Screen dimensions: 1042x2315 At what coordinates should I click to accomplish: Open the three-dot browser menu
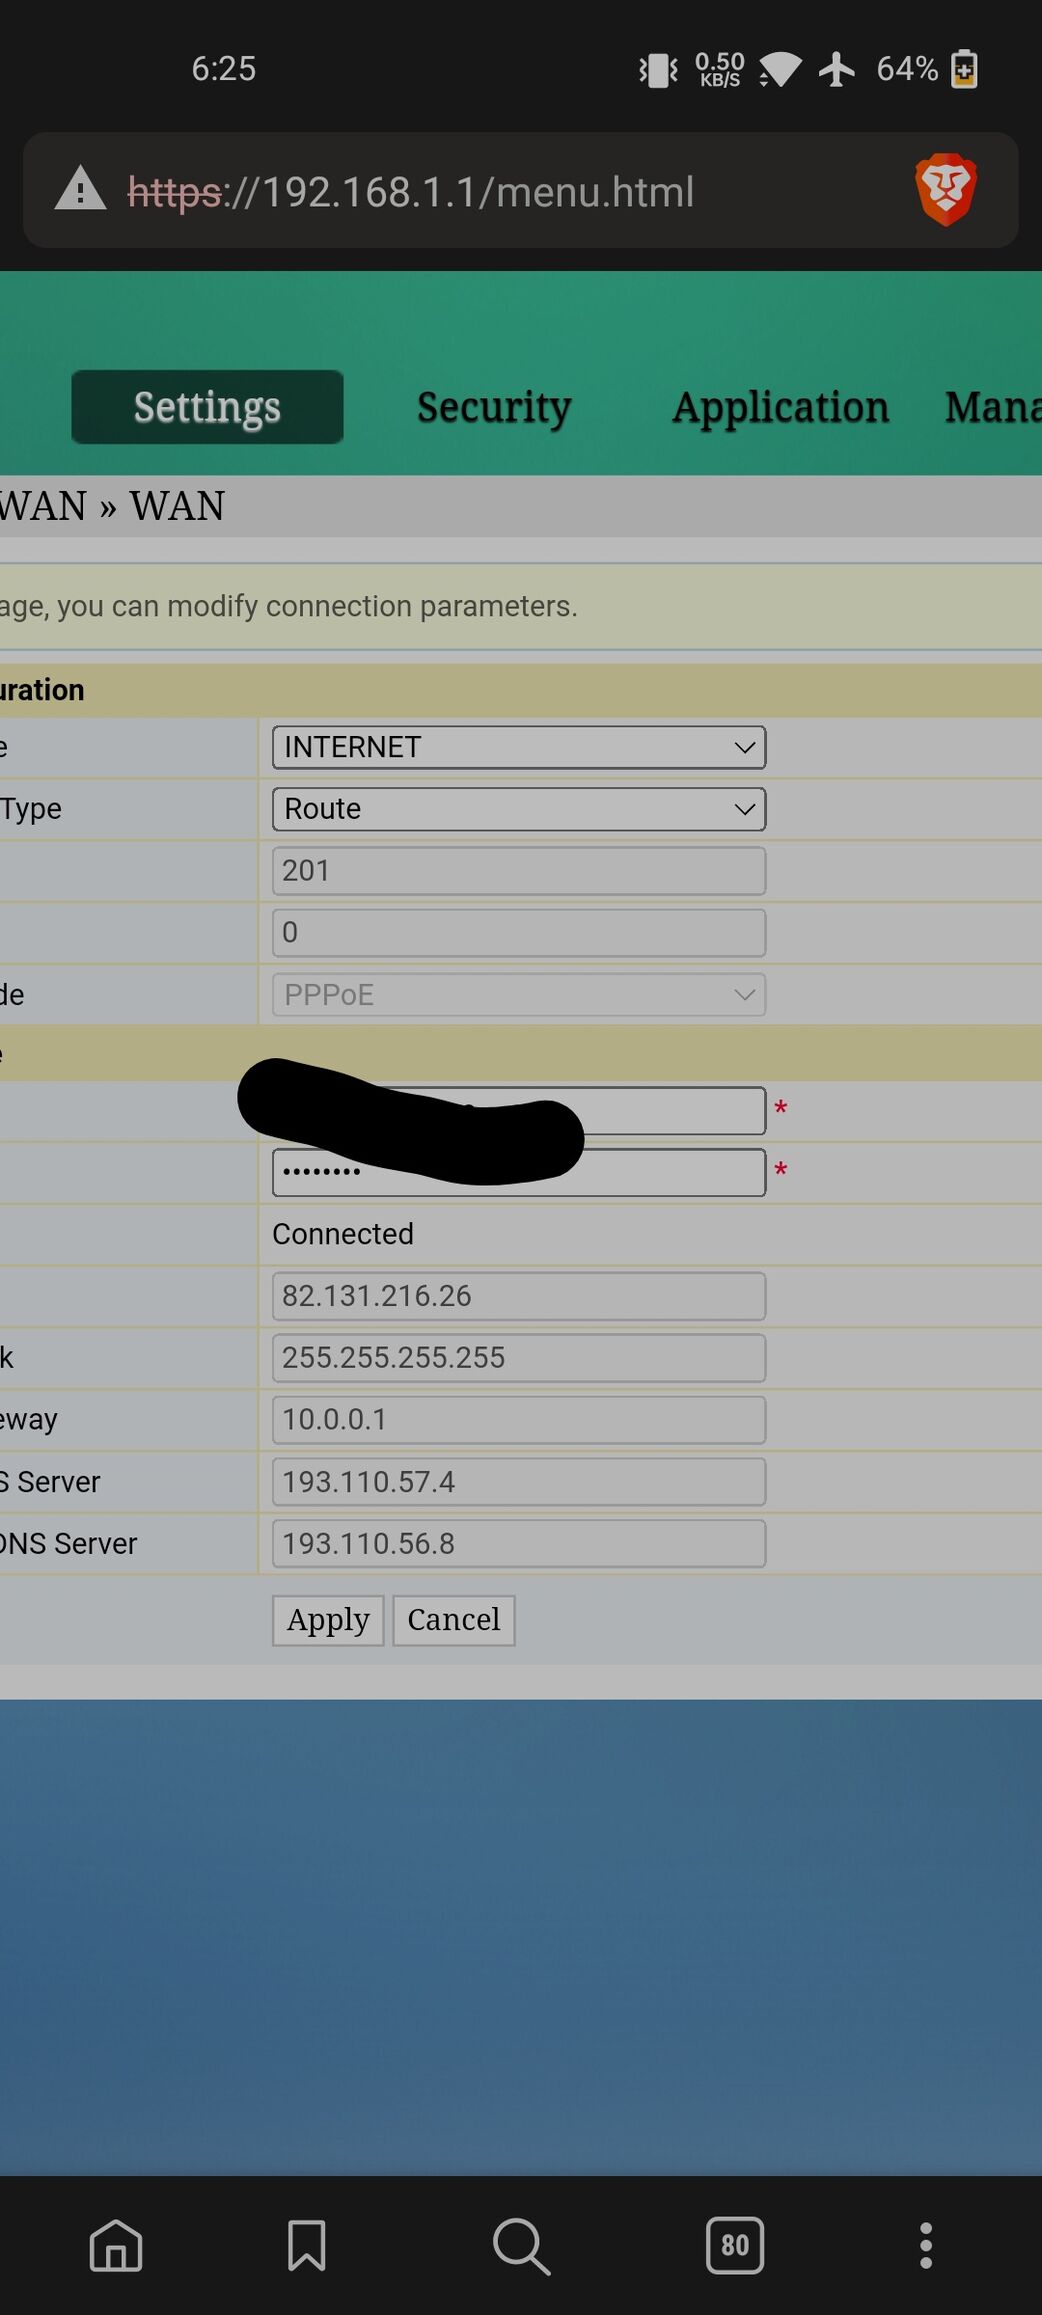pos(926,2245)
